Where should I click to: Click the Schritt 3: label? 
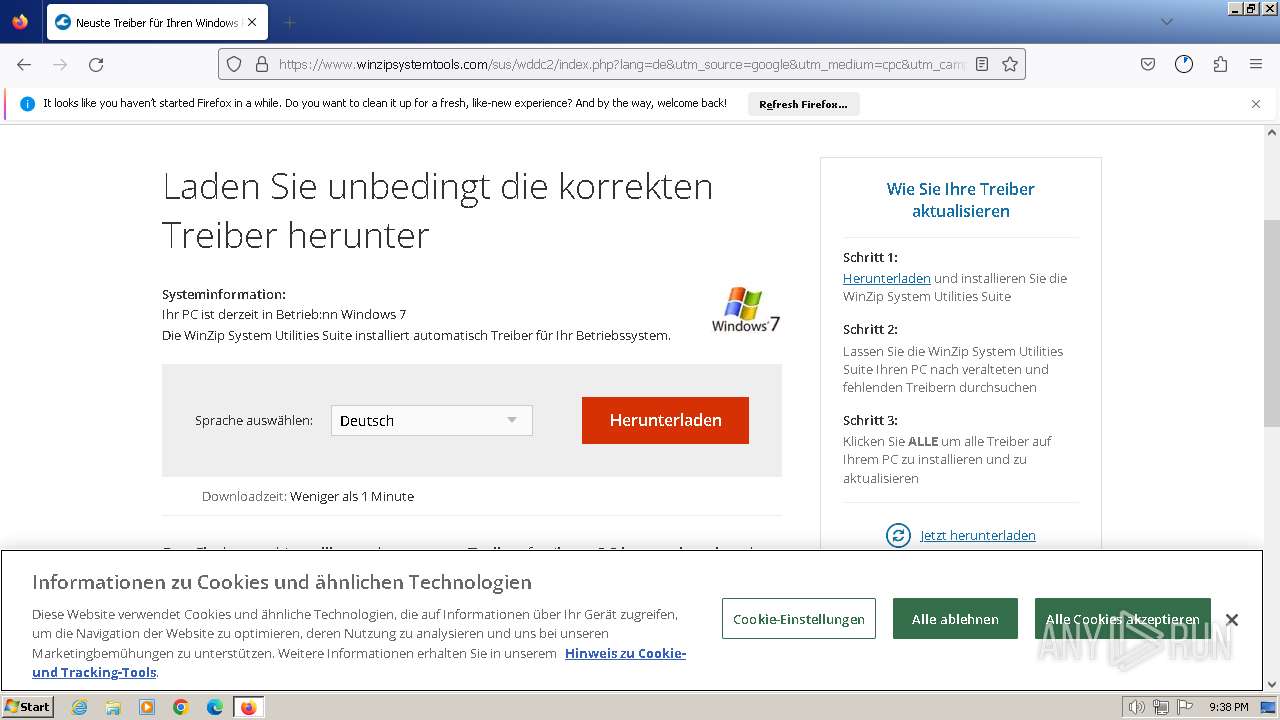[870, 420]
